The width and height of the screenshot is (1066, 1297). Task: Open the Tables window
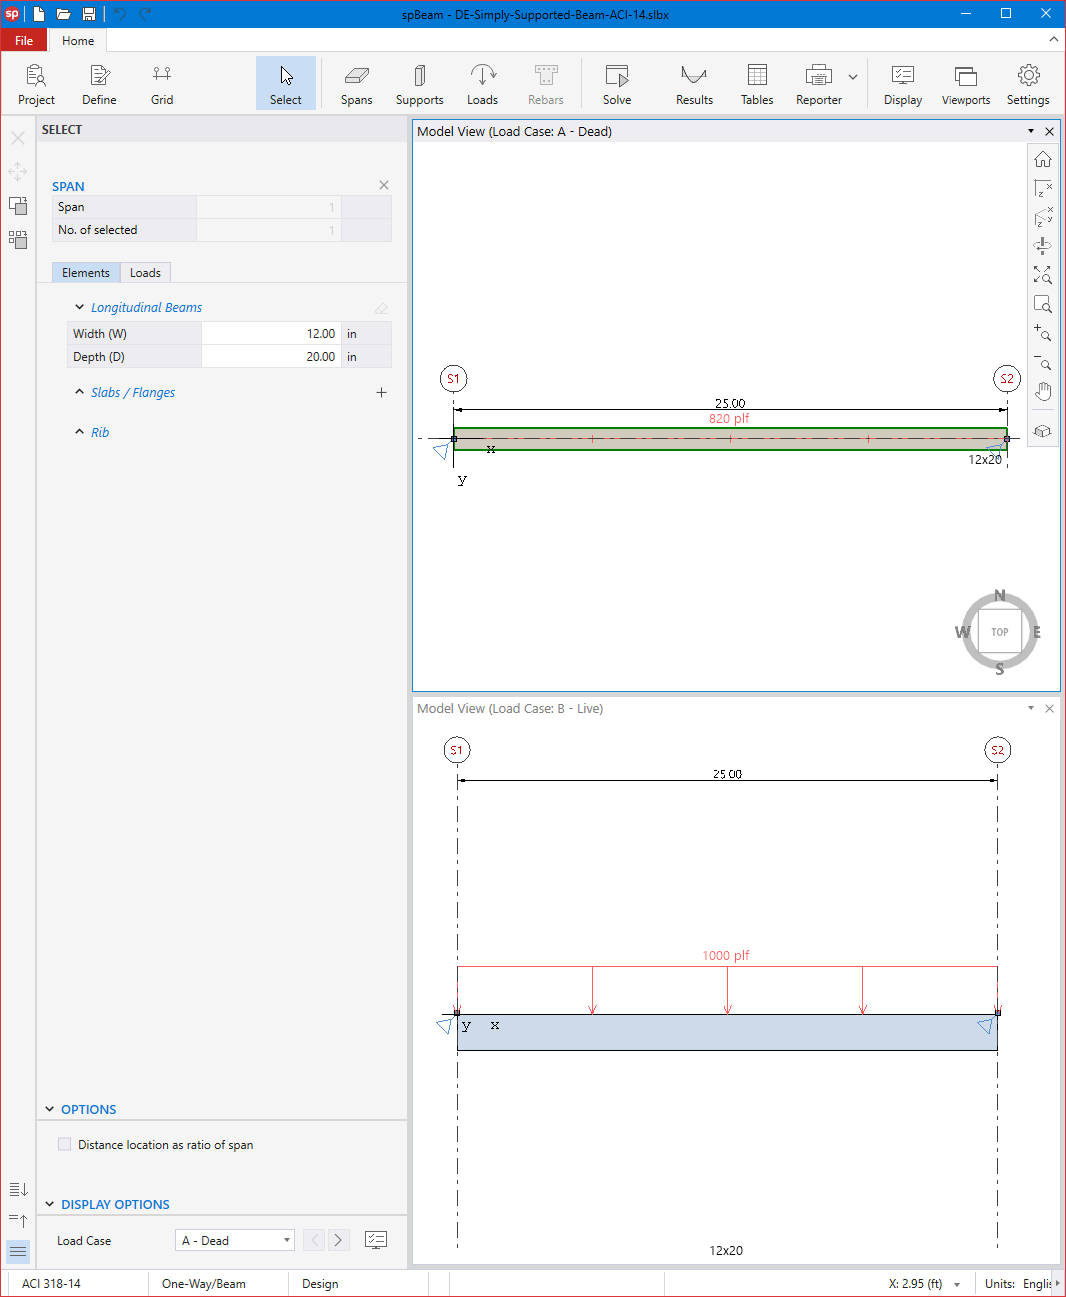(757, 85)
